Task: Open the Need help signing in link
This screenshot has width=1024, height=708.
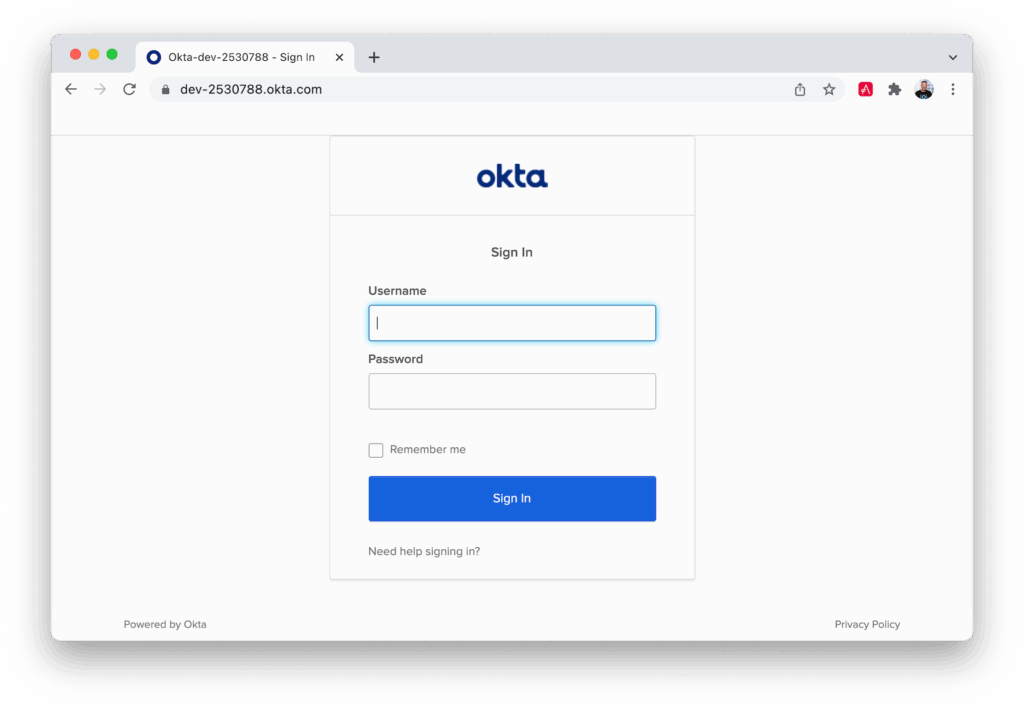Action: (x=424, y=551)
